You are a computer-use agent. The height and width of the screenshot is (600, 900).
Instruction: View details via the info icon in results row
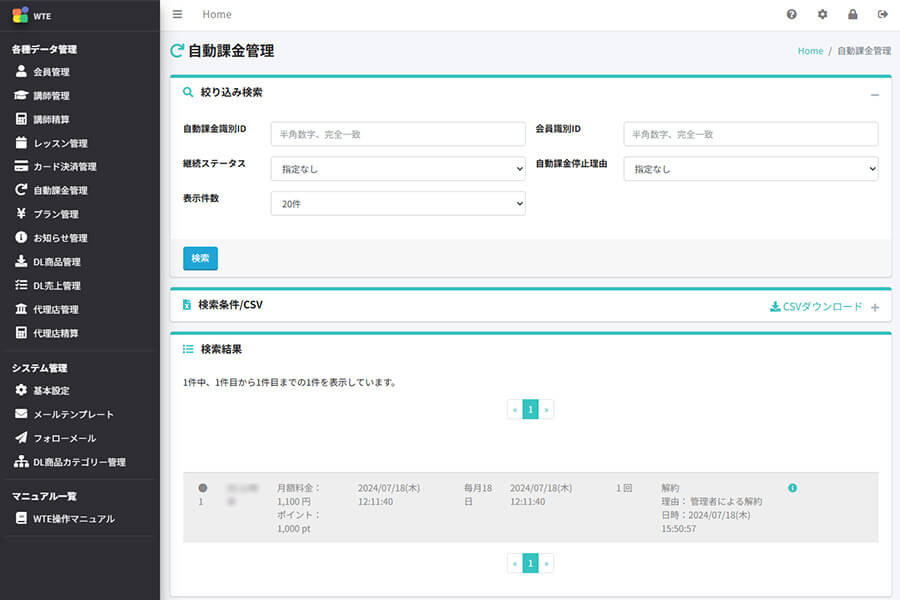(793, 487)
